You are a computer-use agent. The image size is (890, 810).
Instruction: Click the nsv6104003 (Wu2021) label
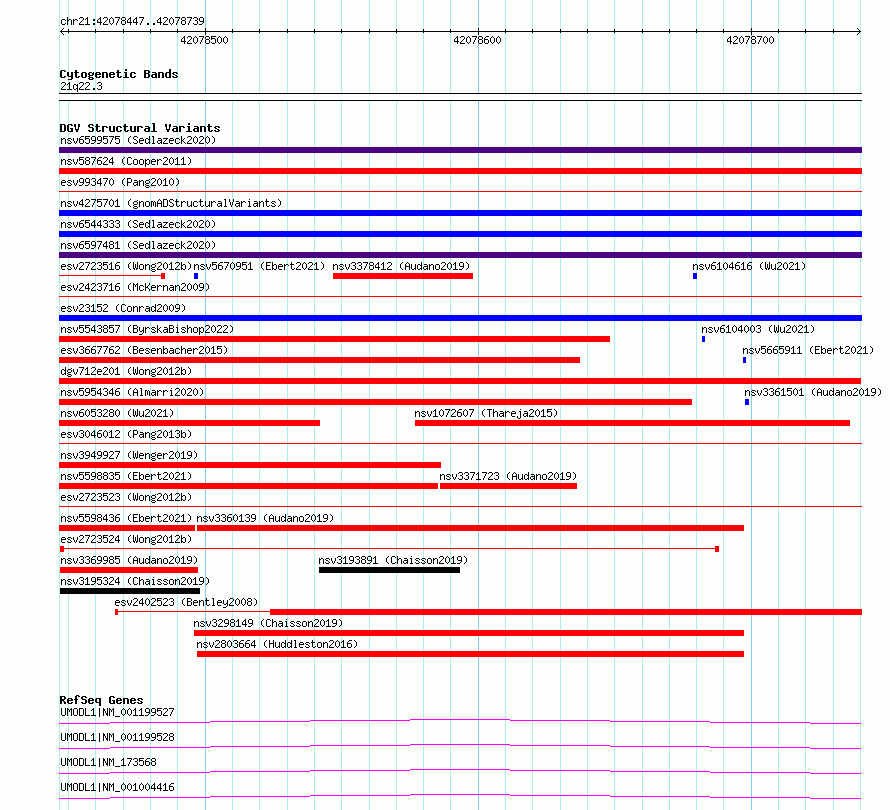pyautogui.click(x=758, y=329)
